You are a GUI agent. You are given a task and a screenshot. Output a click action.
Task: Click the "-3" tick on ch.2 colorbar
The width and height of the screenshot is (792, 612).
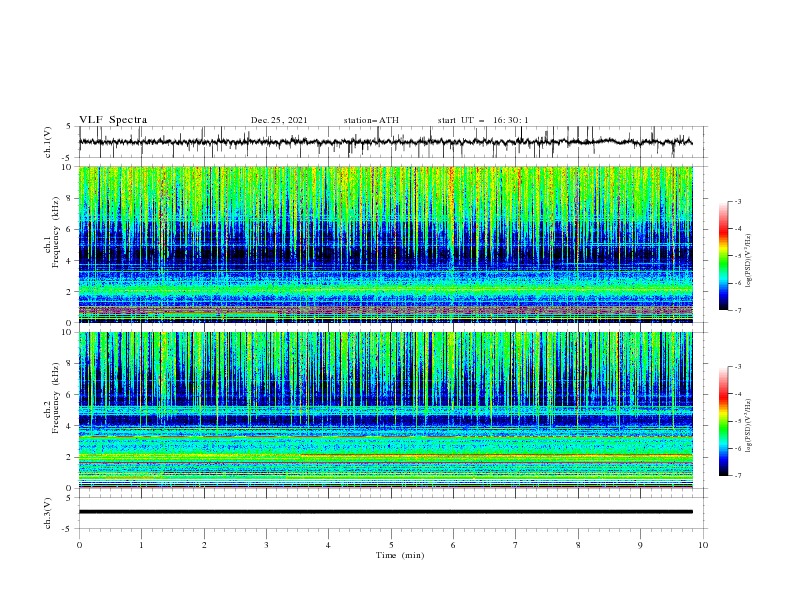pyautogui.click(x=737, y=367)
